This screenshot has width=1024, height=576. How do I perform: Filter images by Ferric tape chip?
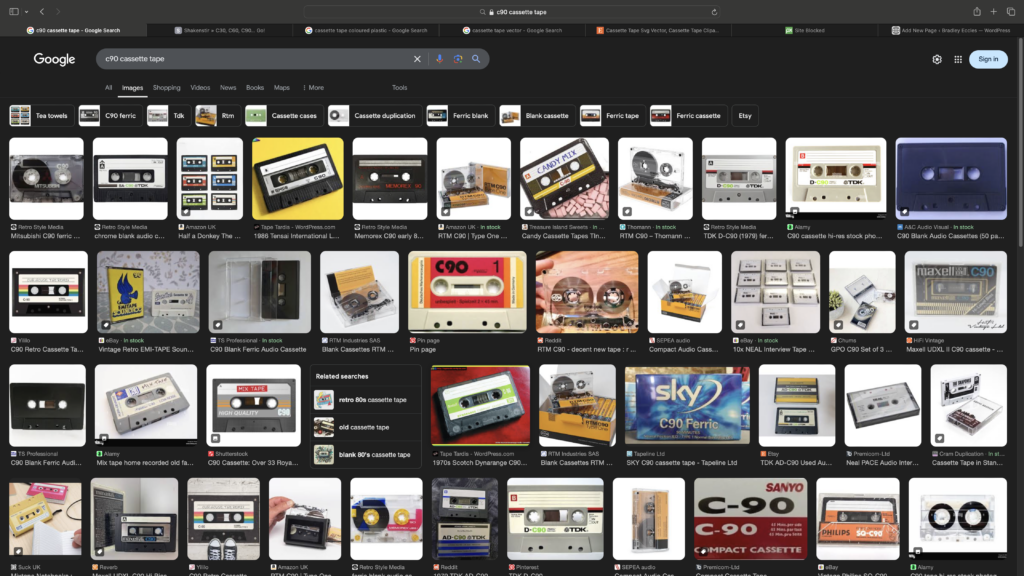[613, 116]
